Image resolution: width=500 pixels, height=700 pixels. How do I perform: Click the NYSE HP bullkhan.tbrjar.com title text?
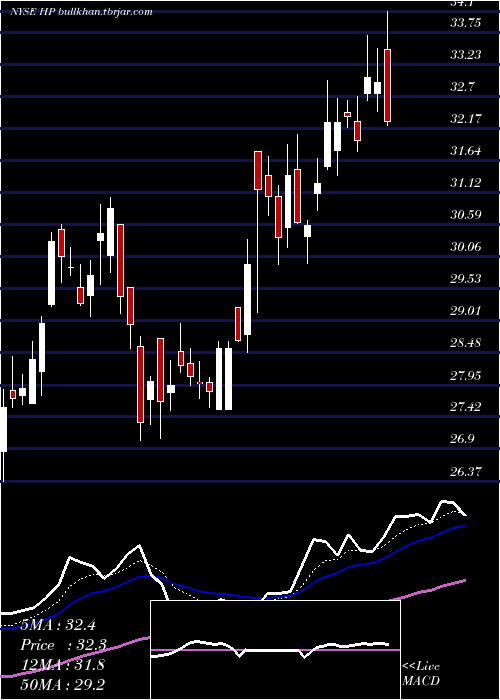point(81,12)
